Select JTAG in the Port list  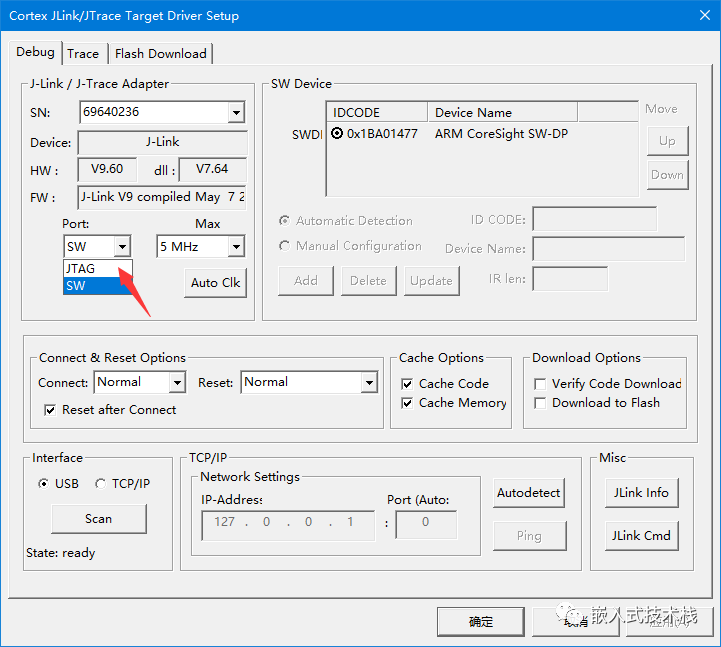(97, 269)
